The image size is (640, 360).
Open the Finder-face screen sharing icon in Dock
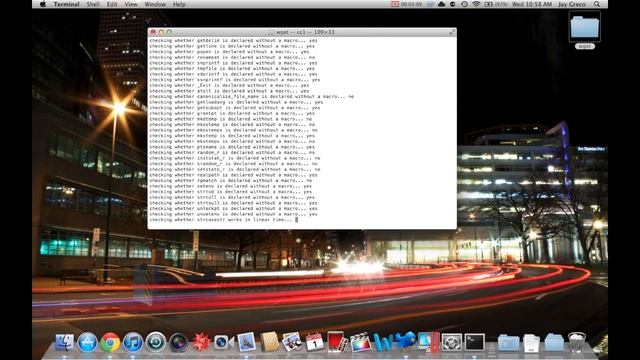coord(429,342)
